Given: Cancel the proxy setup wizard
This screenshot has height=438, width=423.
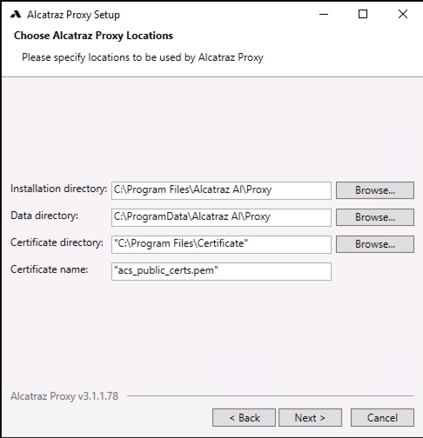Looking at the screenshot, I should coord(382,418).
